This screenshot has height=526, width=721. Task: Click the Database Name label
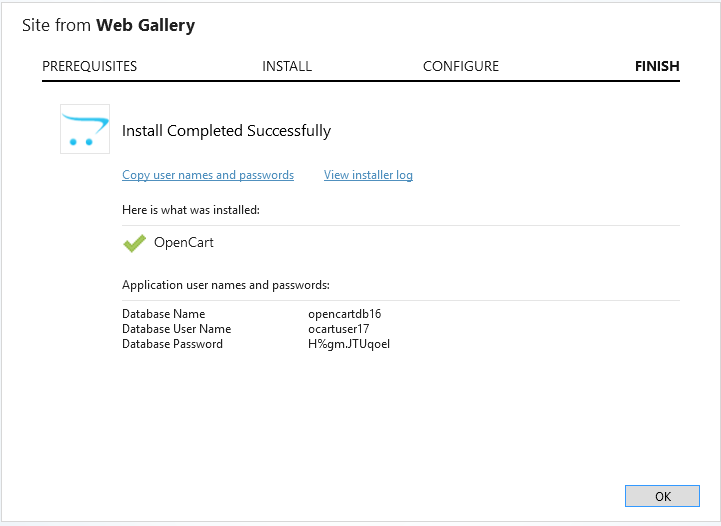coord(163,314)
